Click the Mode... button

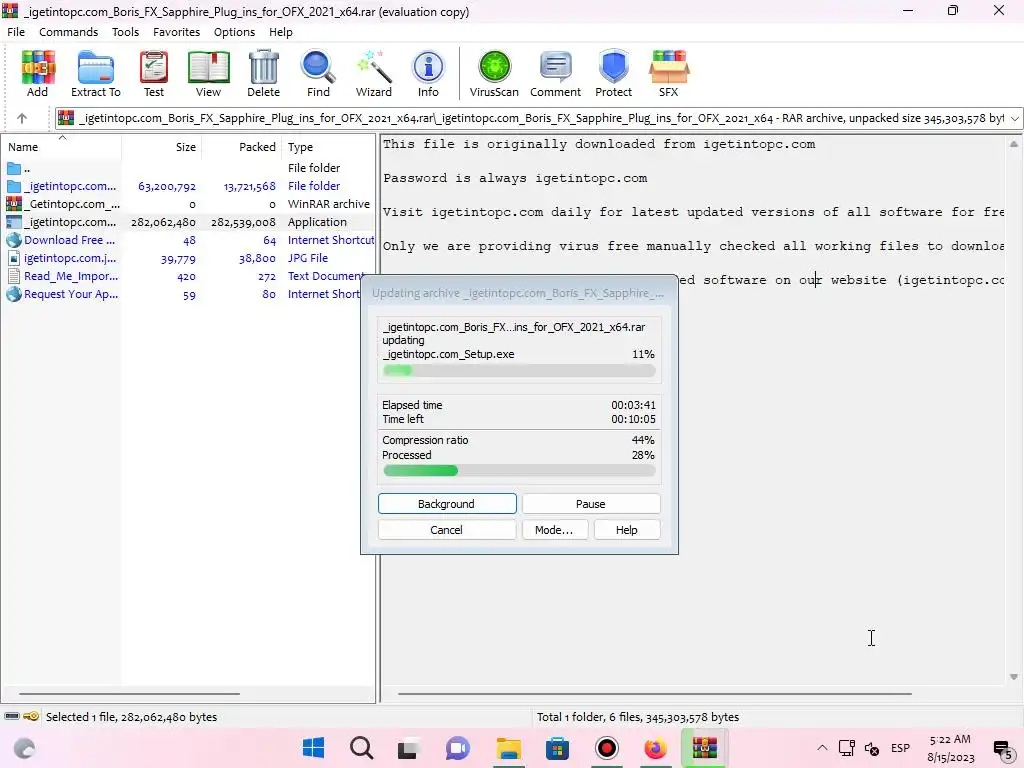pyautogui.click(x=554, y=530)
